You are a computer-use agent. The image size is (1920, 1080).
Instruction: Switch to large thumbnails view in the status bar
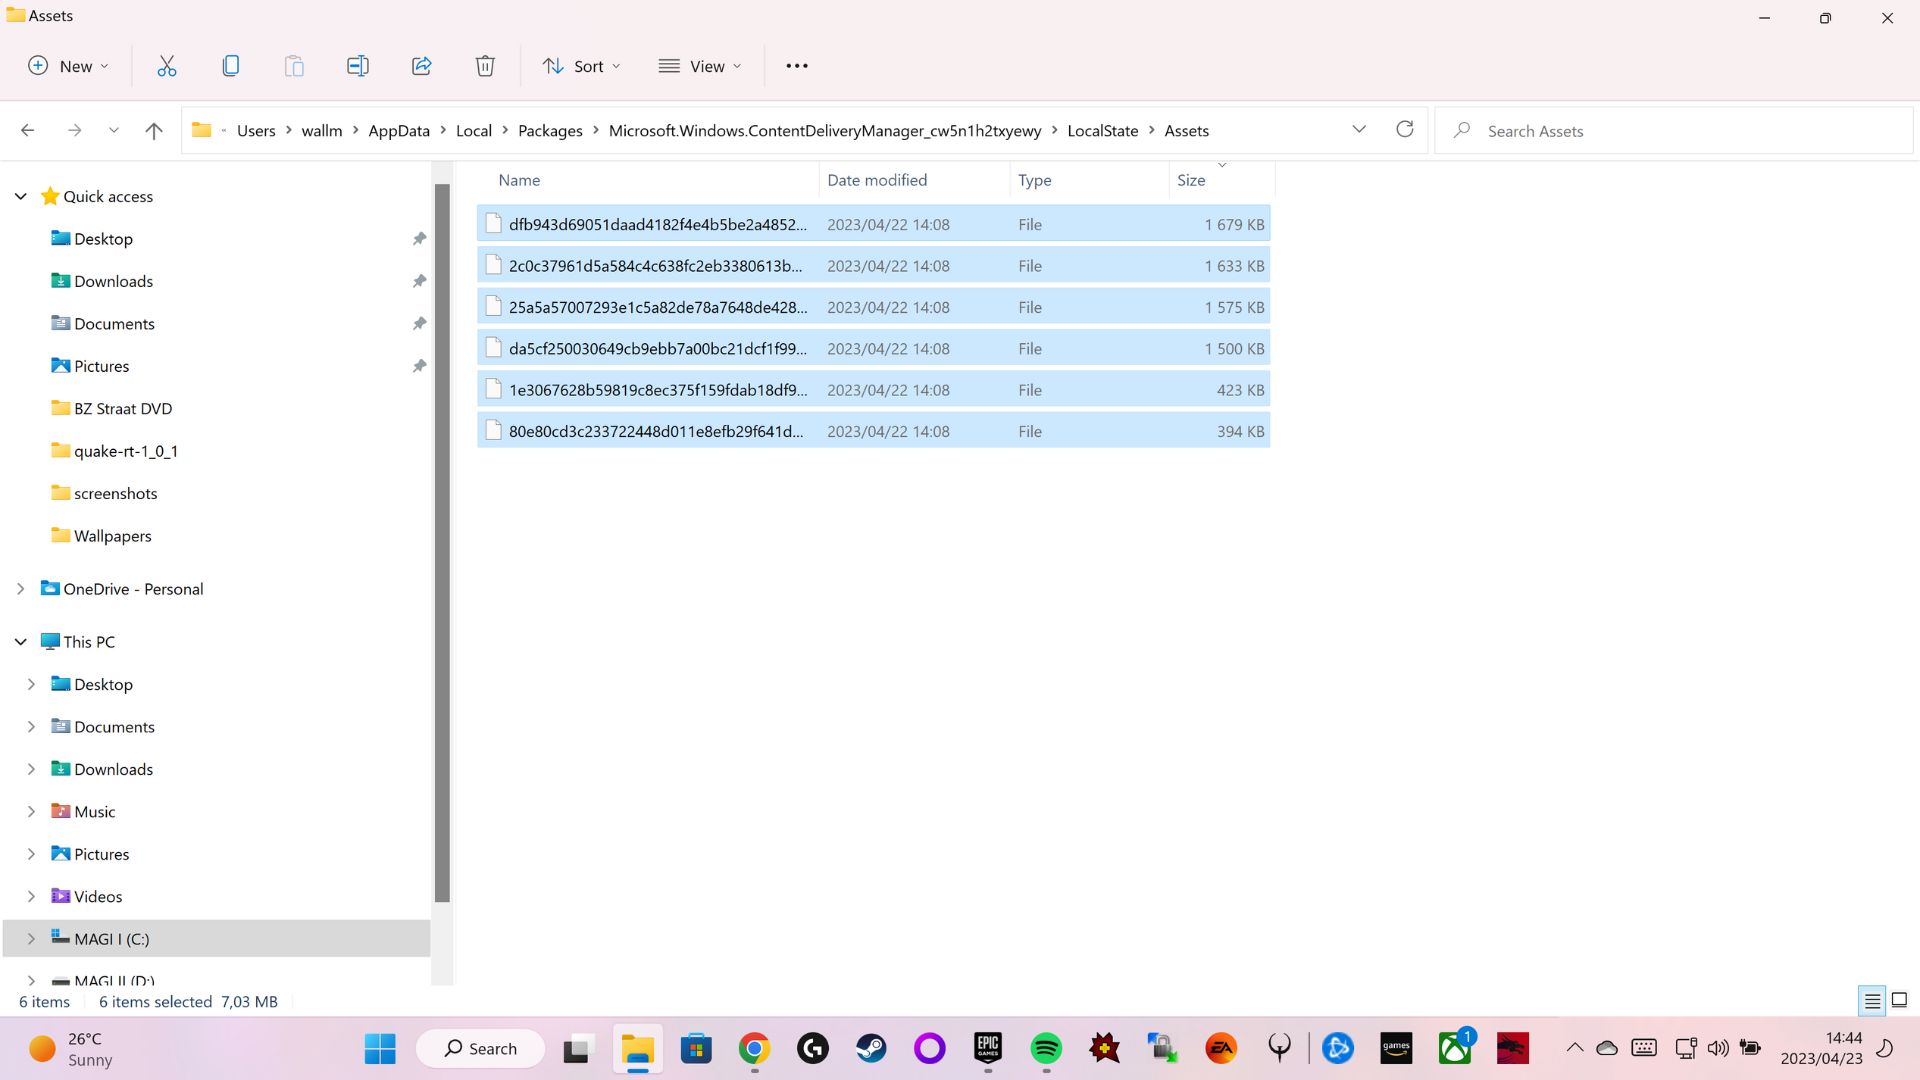point(1900,1001)
